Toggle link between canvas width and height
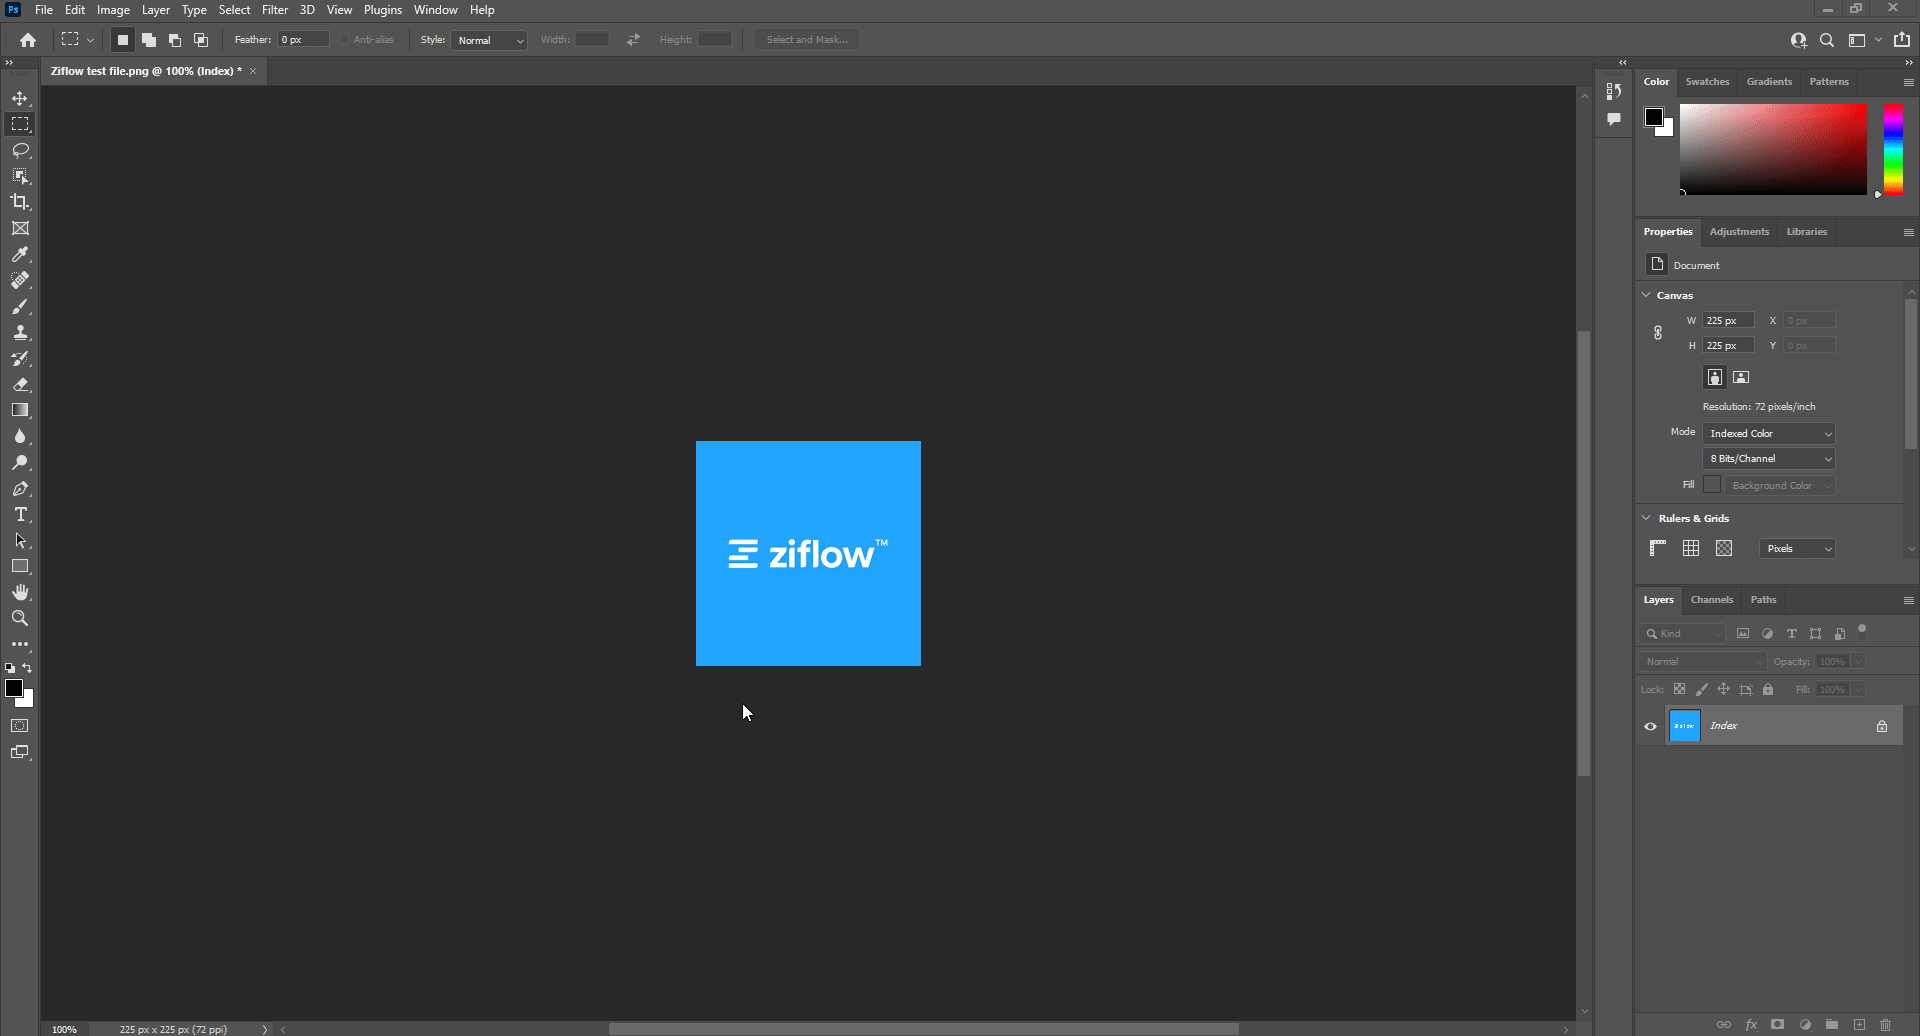The width and height of the screenshot is (1920, 1036). tap(1658, 333)
